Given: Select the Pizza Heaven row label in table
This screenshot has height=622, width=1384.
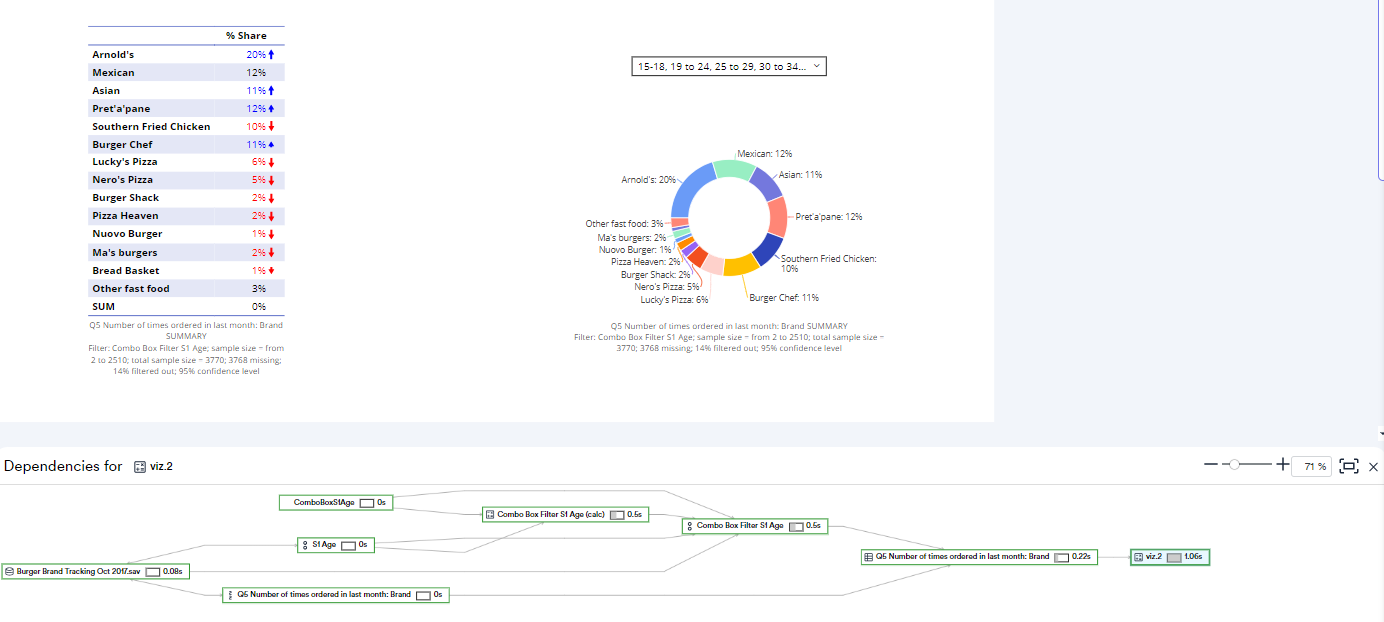Looking at the screenshot, I should tap(125, 215).
